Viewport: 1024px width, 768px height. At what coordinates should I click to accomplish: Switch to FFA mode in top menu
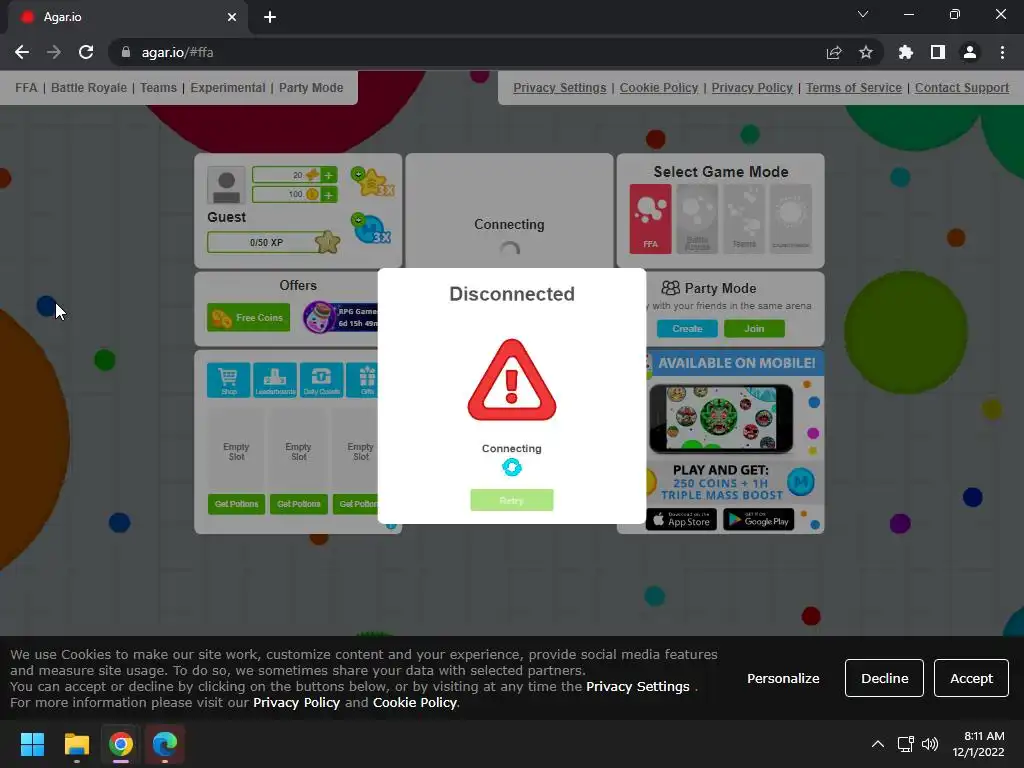(x=26, y=88)
